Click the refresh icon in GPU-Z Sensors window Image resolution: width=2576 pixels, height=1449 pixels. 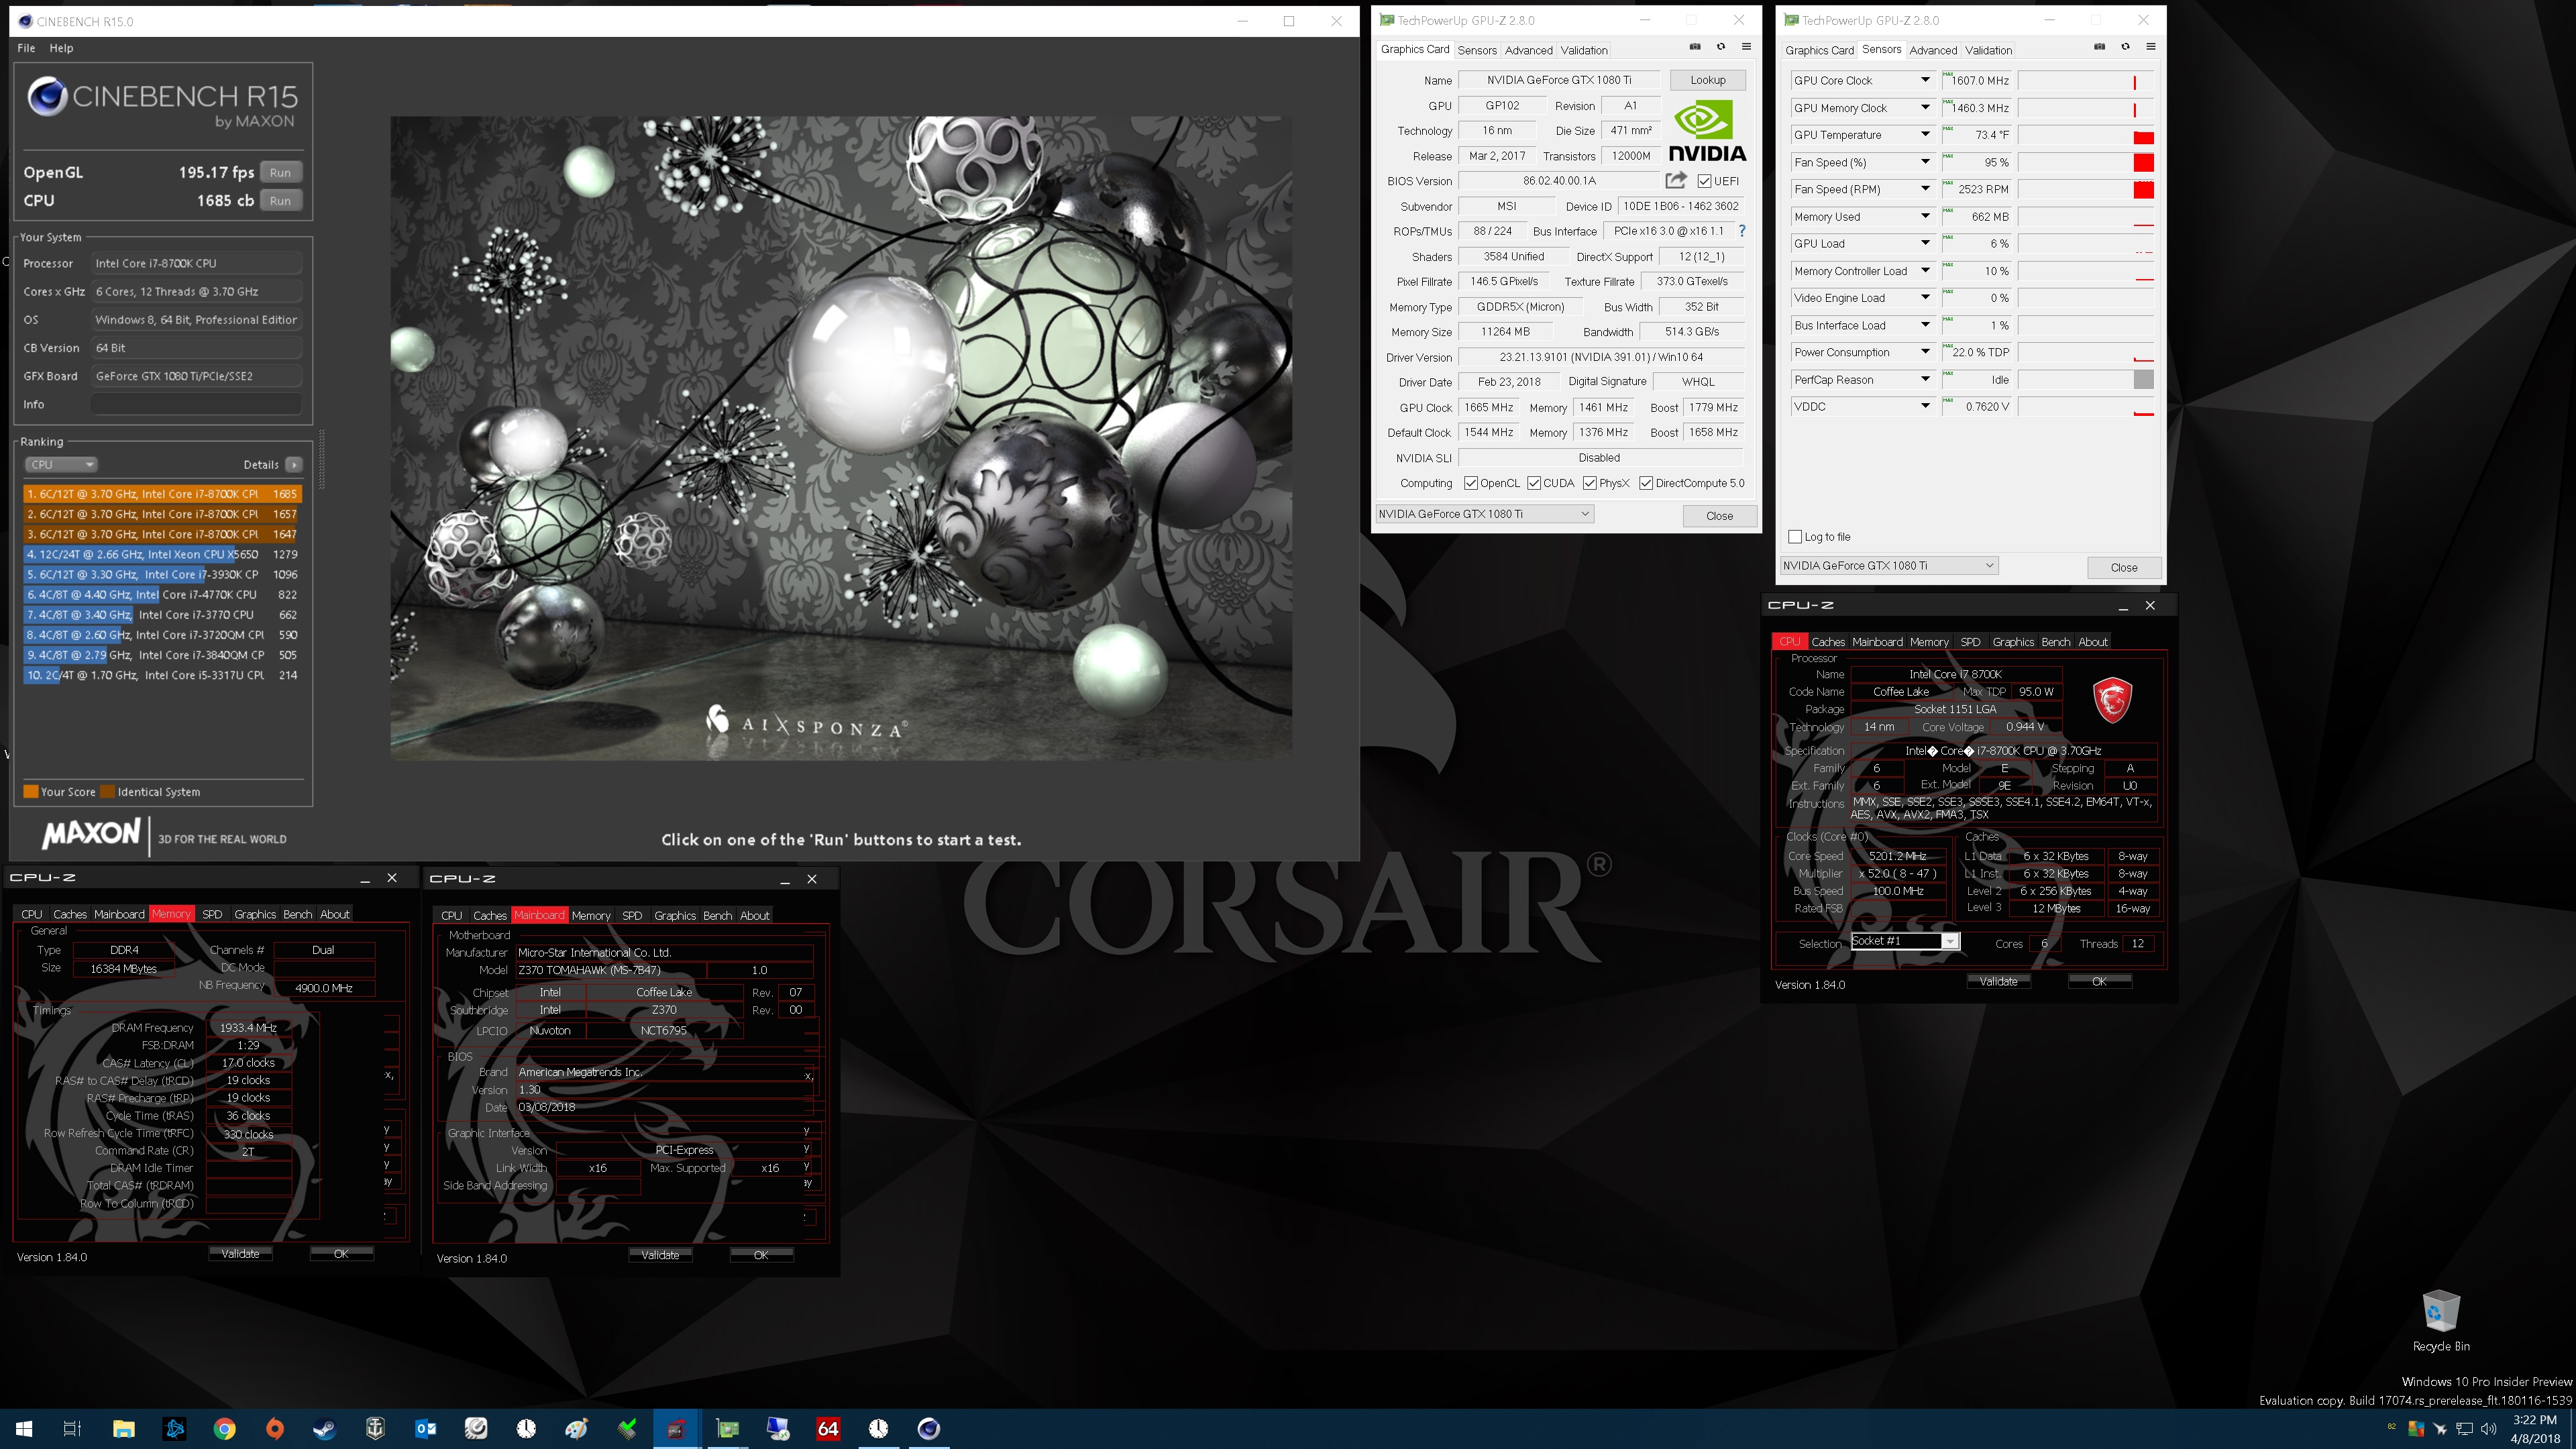[2125, 47]
